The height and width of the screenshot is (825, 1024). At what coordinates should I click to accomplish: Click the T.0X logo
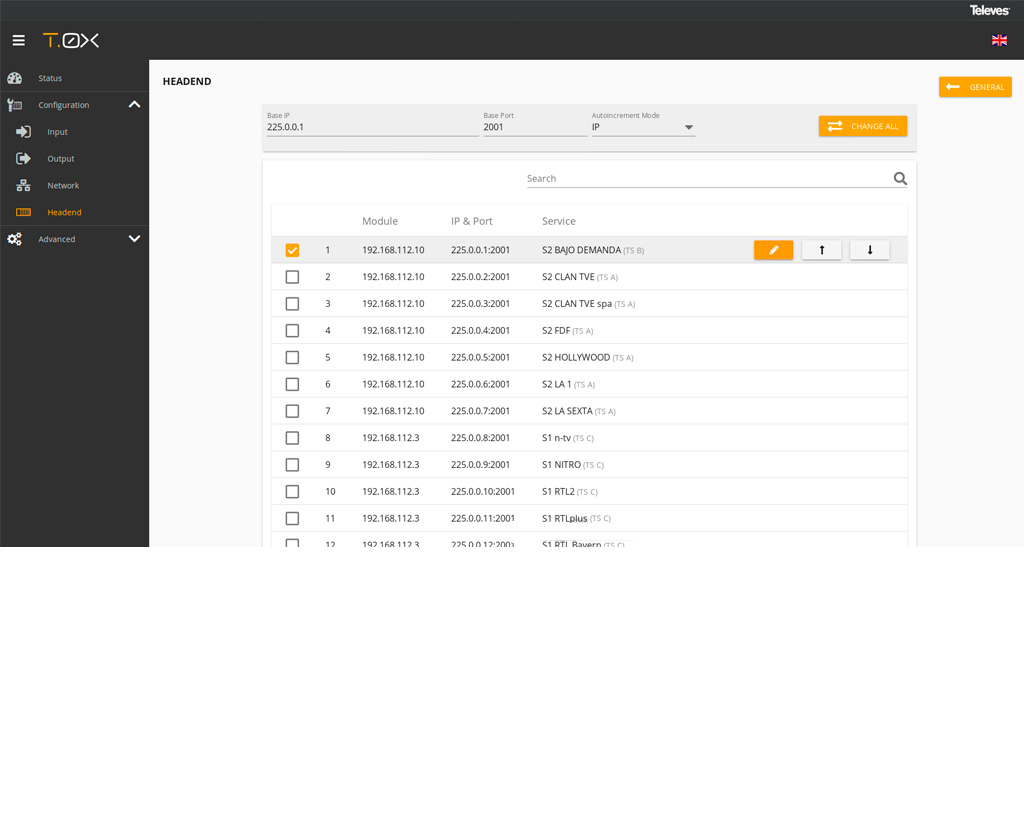[x=71, y=40]
